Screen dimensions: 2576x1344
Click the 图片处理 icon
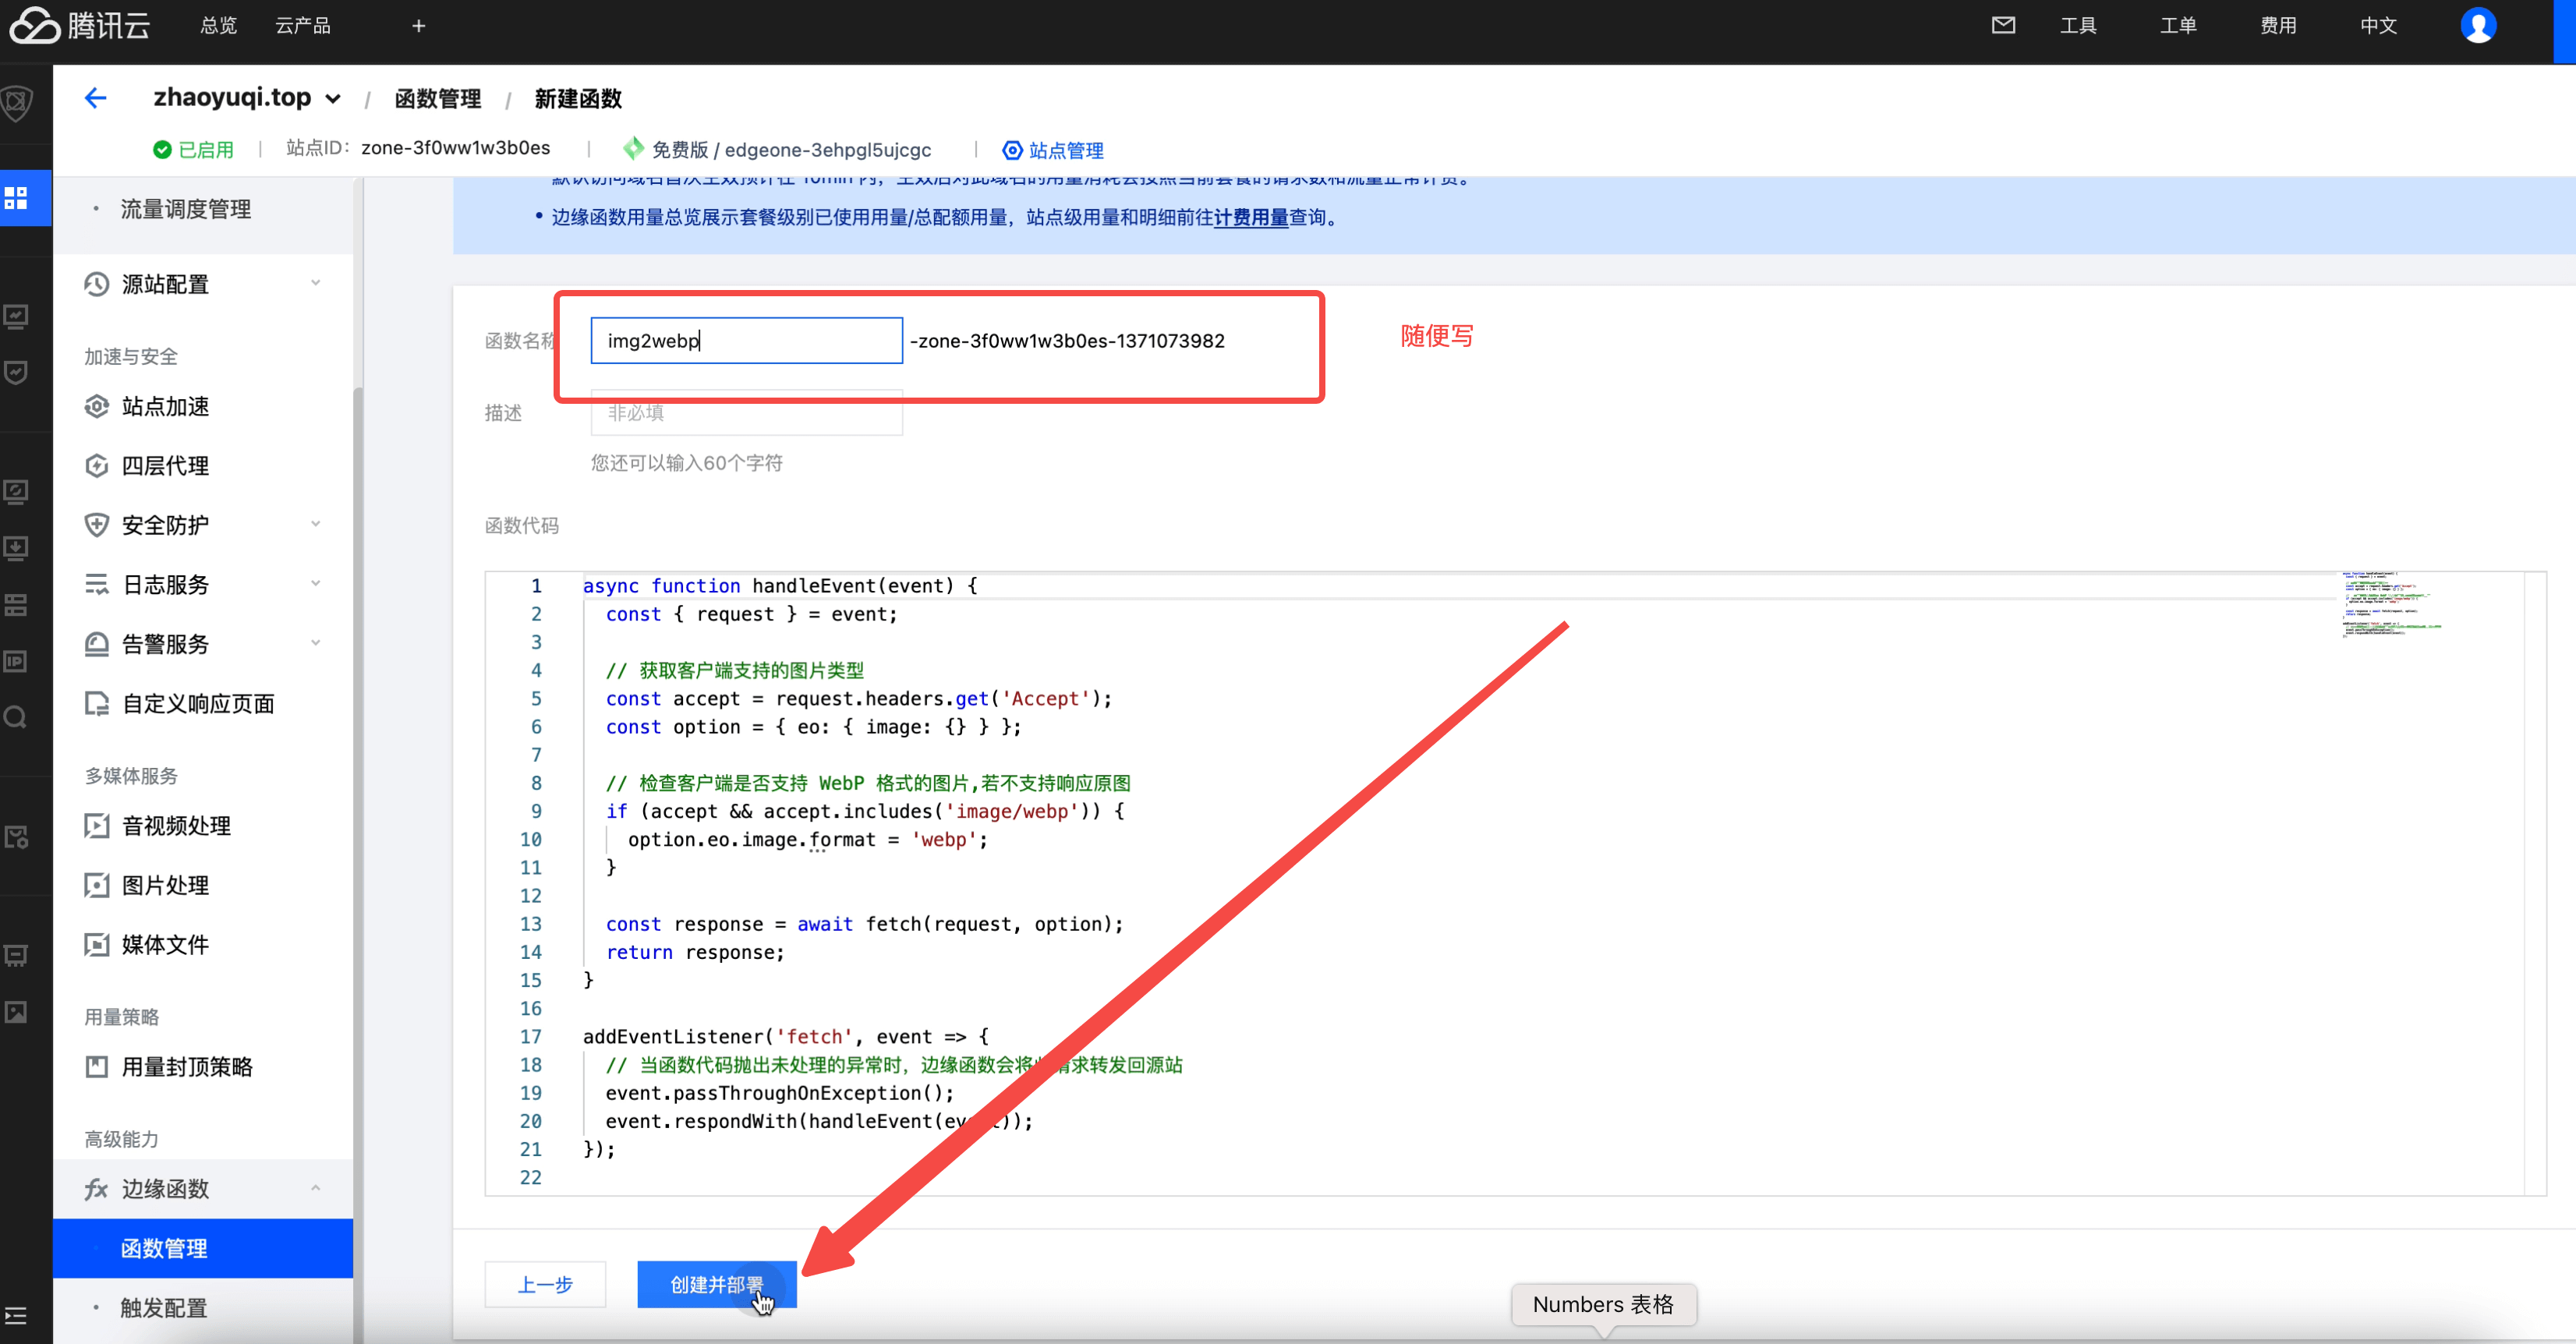tap(96, 885)
